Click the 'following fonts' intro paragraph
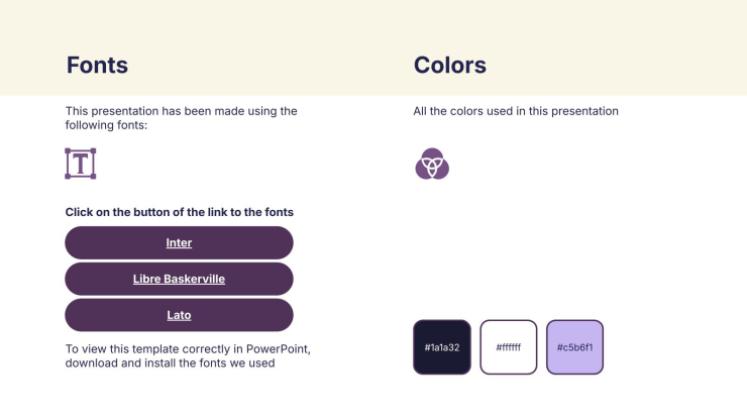This screenshot has height=420, width=747. (181, 118)
